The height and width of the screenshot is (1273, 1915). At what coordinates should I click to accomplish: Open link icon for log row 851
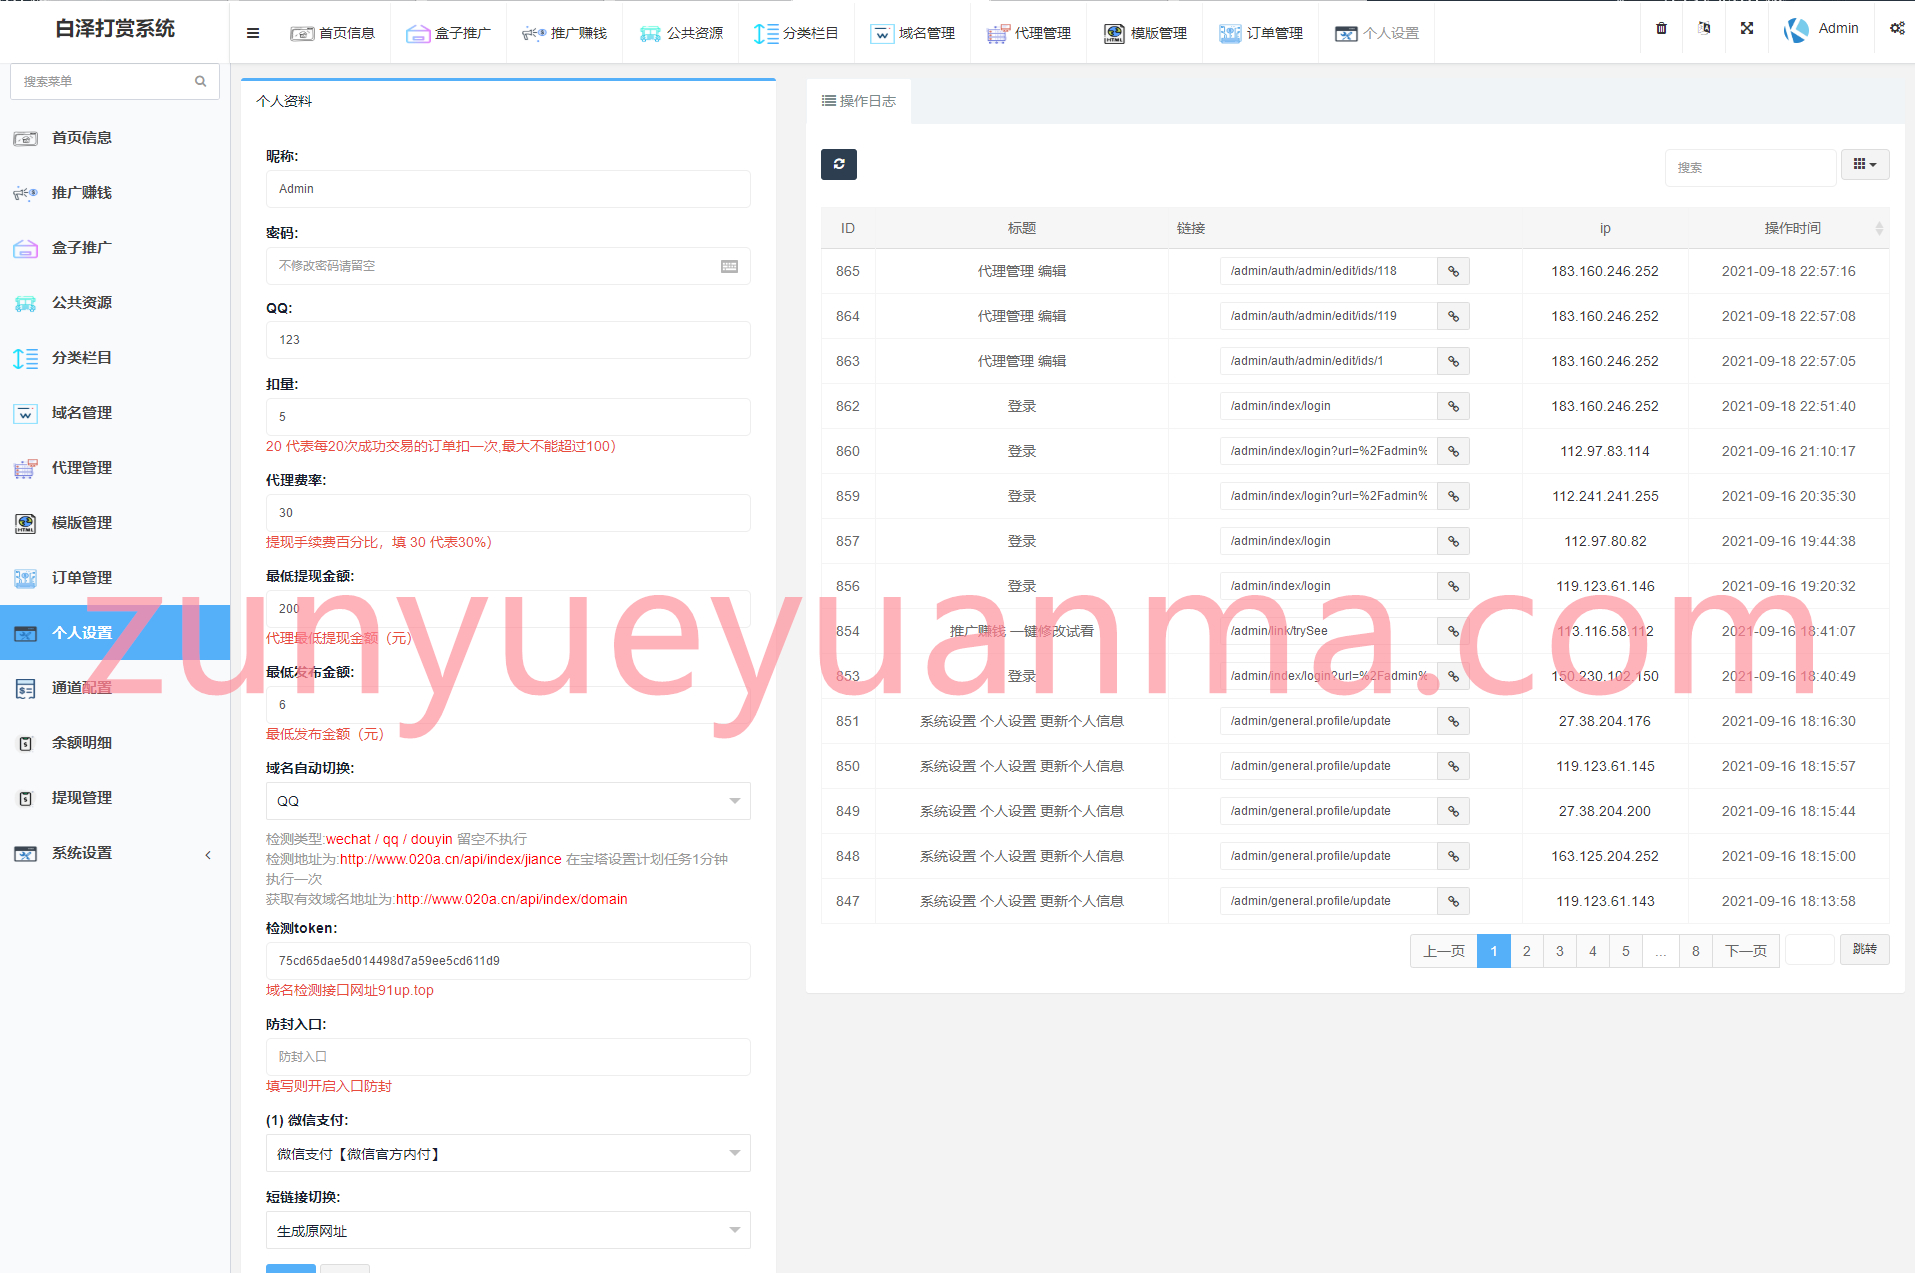[x=1453, y=721]
